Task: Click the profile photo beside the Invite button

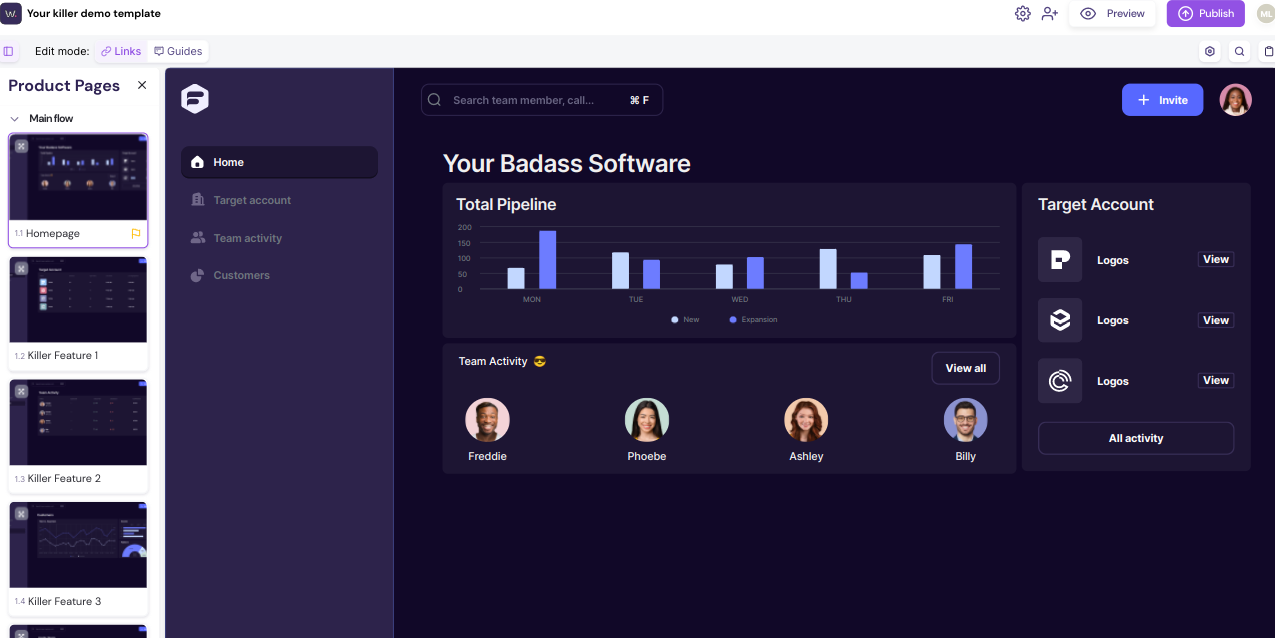Action: (1235, 99)
